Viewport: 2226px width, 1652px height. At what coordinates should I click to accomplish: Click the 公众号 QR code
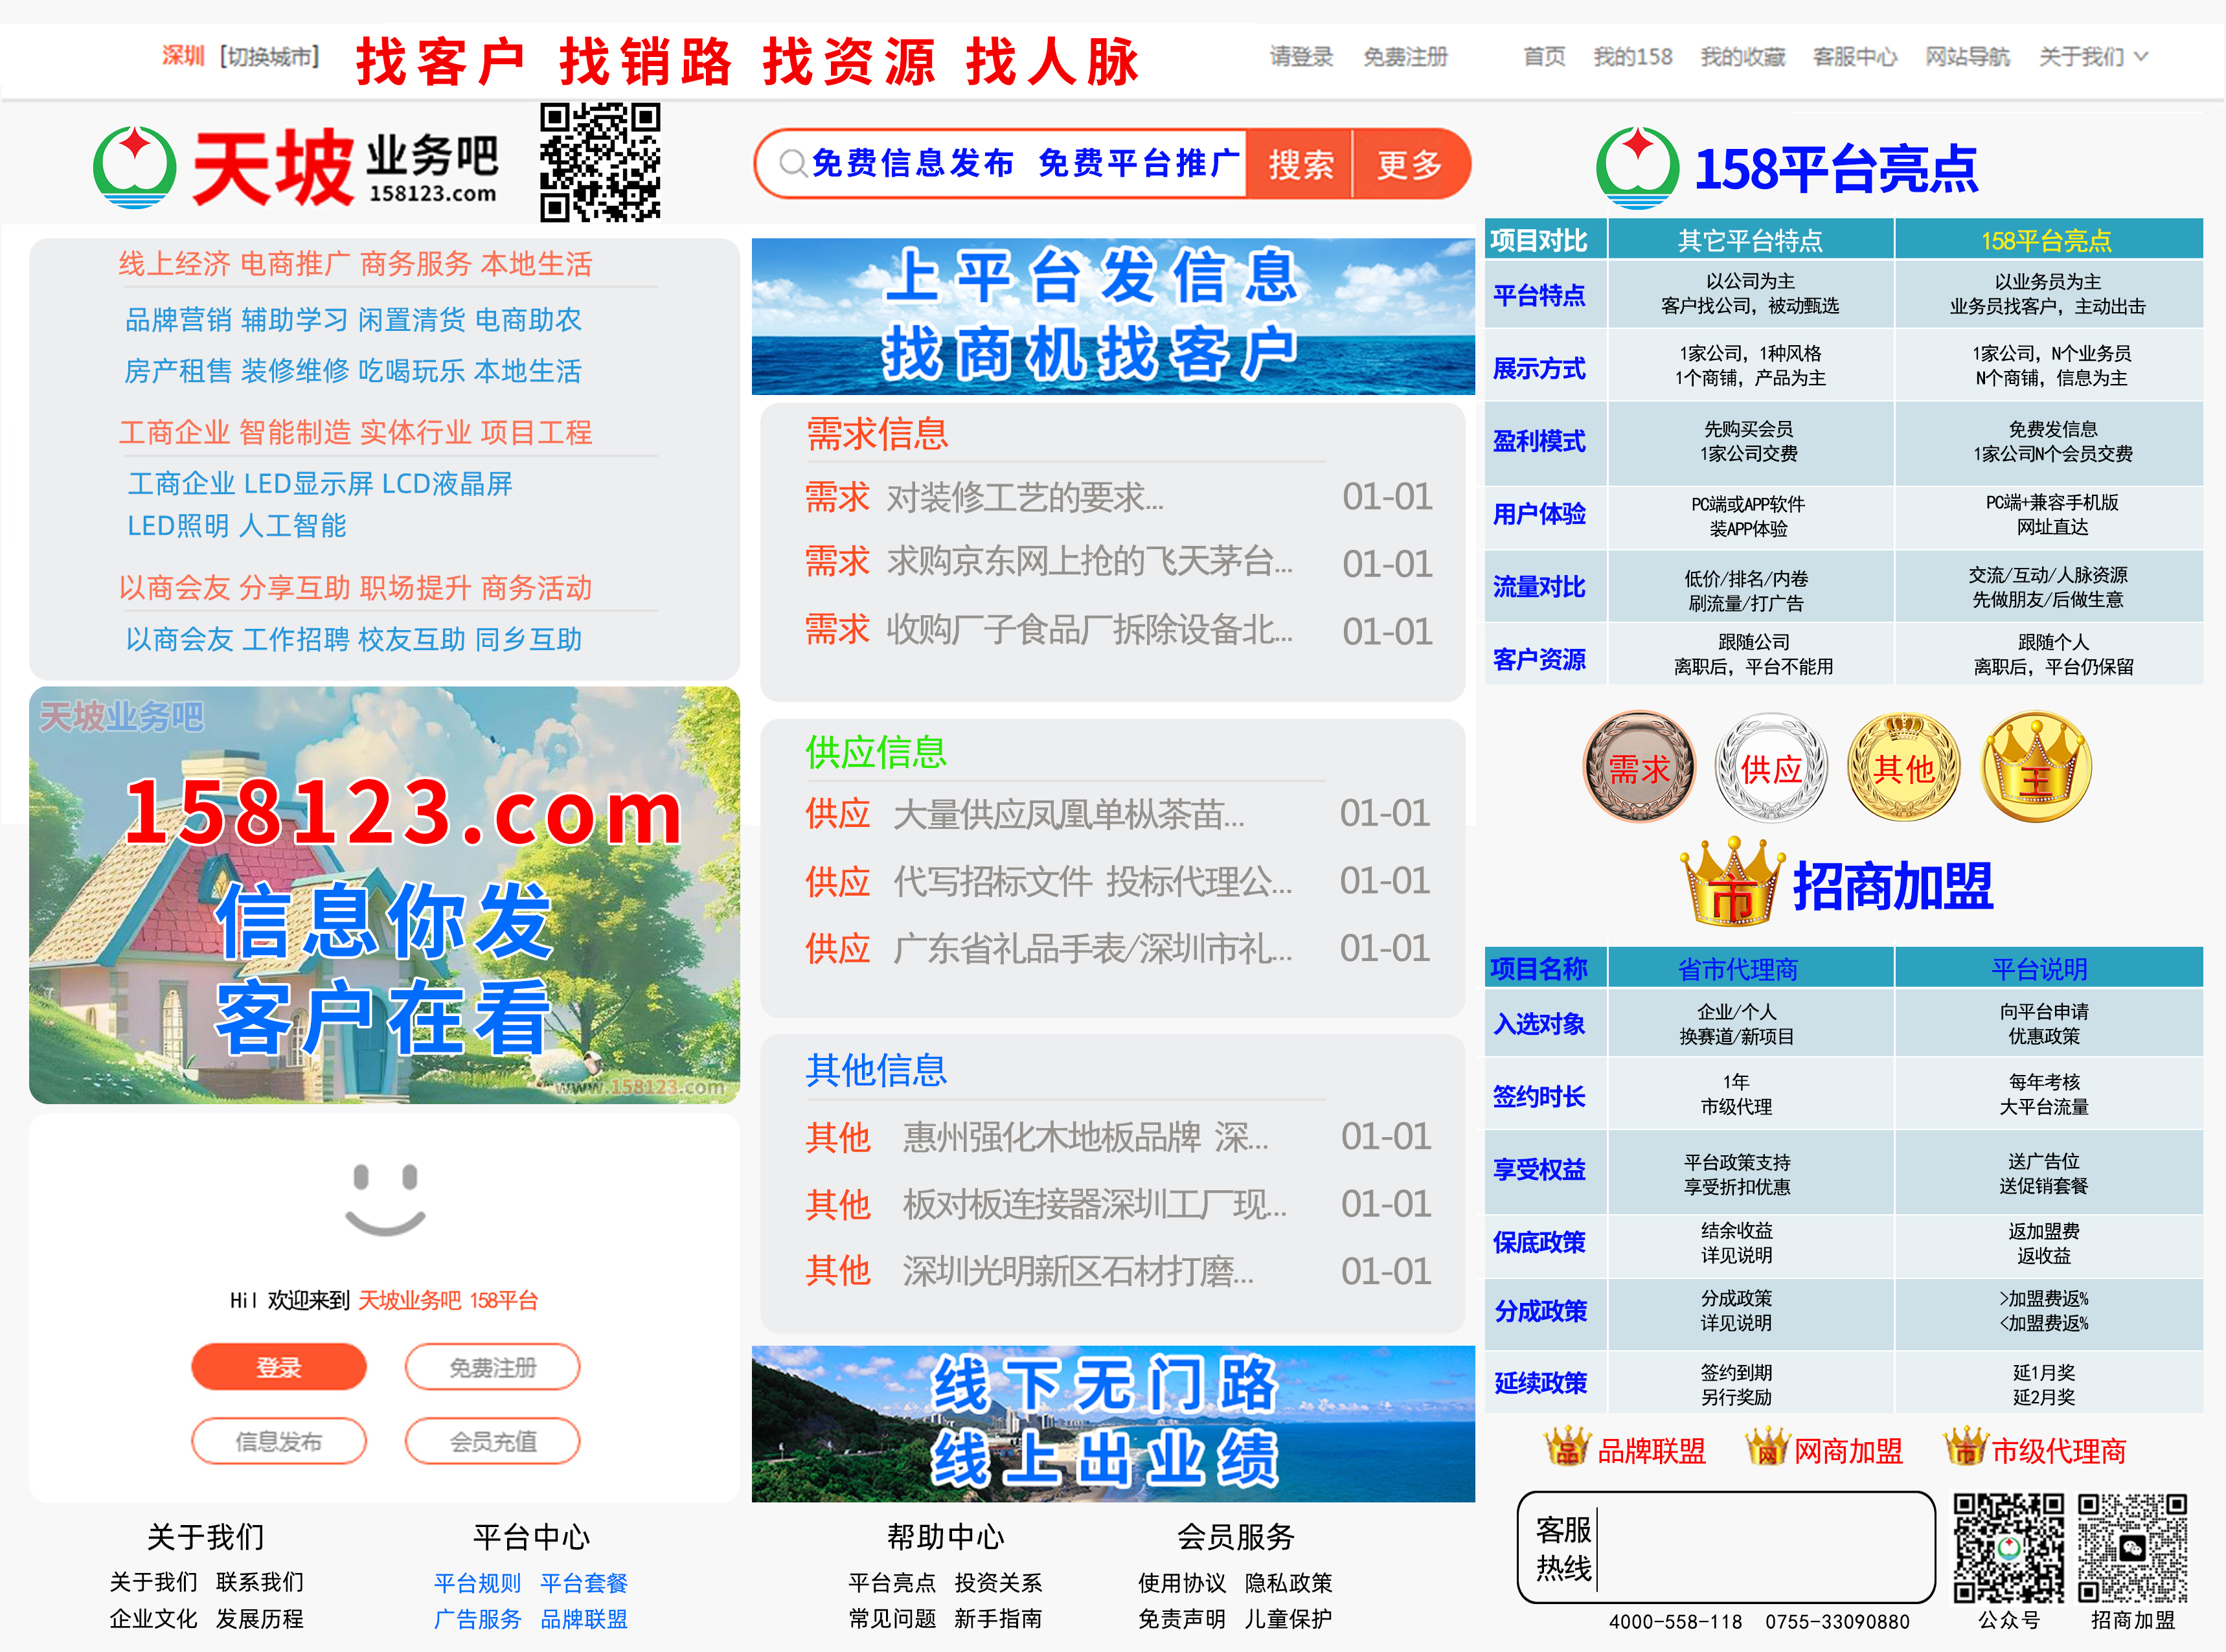tap(2008, 1548)
